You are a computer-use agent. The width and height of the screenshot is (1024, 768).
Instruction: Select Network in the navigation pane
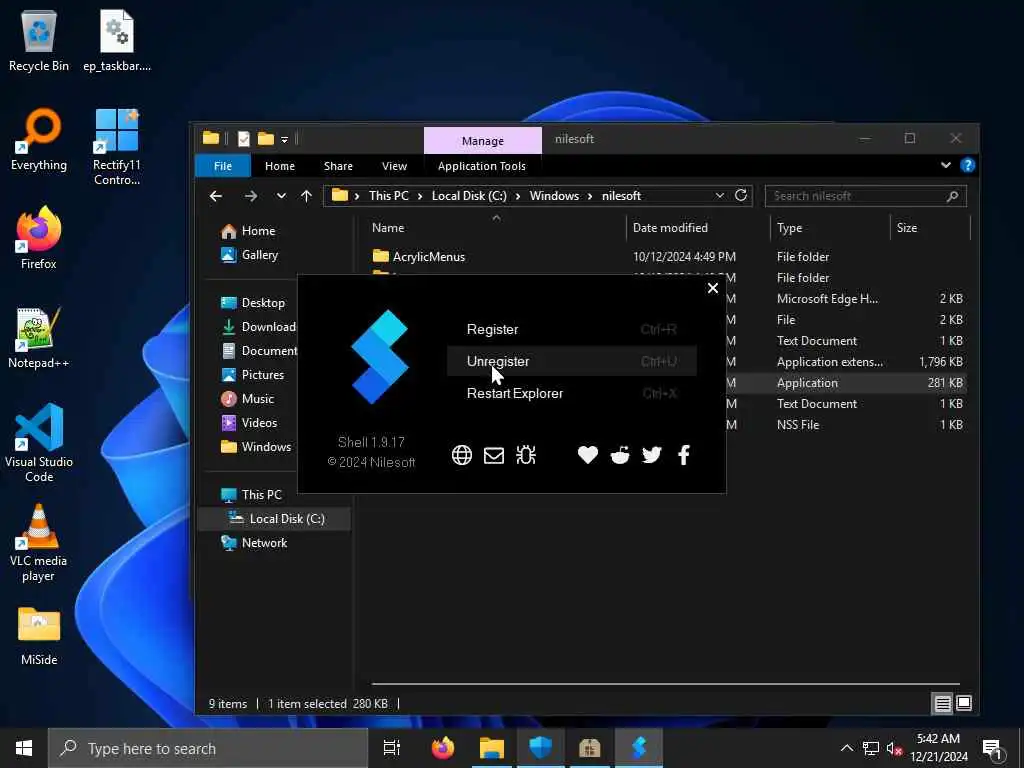coord(264,543)
